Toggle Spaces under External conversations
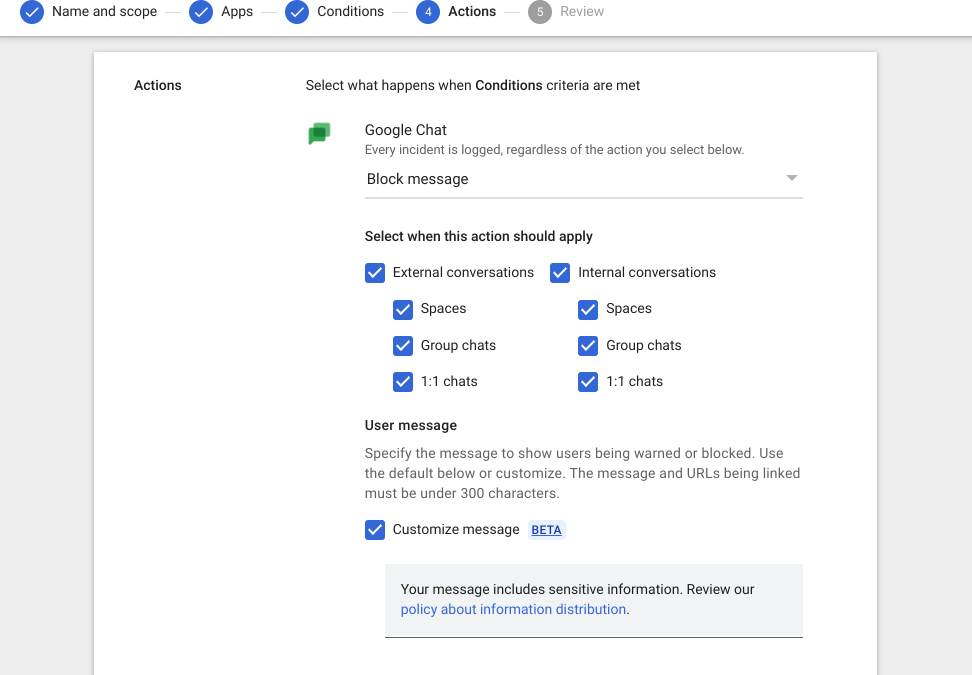Viewport: 972px width, 675px height. 403,309
